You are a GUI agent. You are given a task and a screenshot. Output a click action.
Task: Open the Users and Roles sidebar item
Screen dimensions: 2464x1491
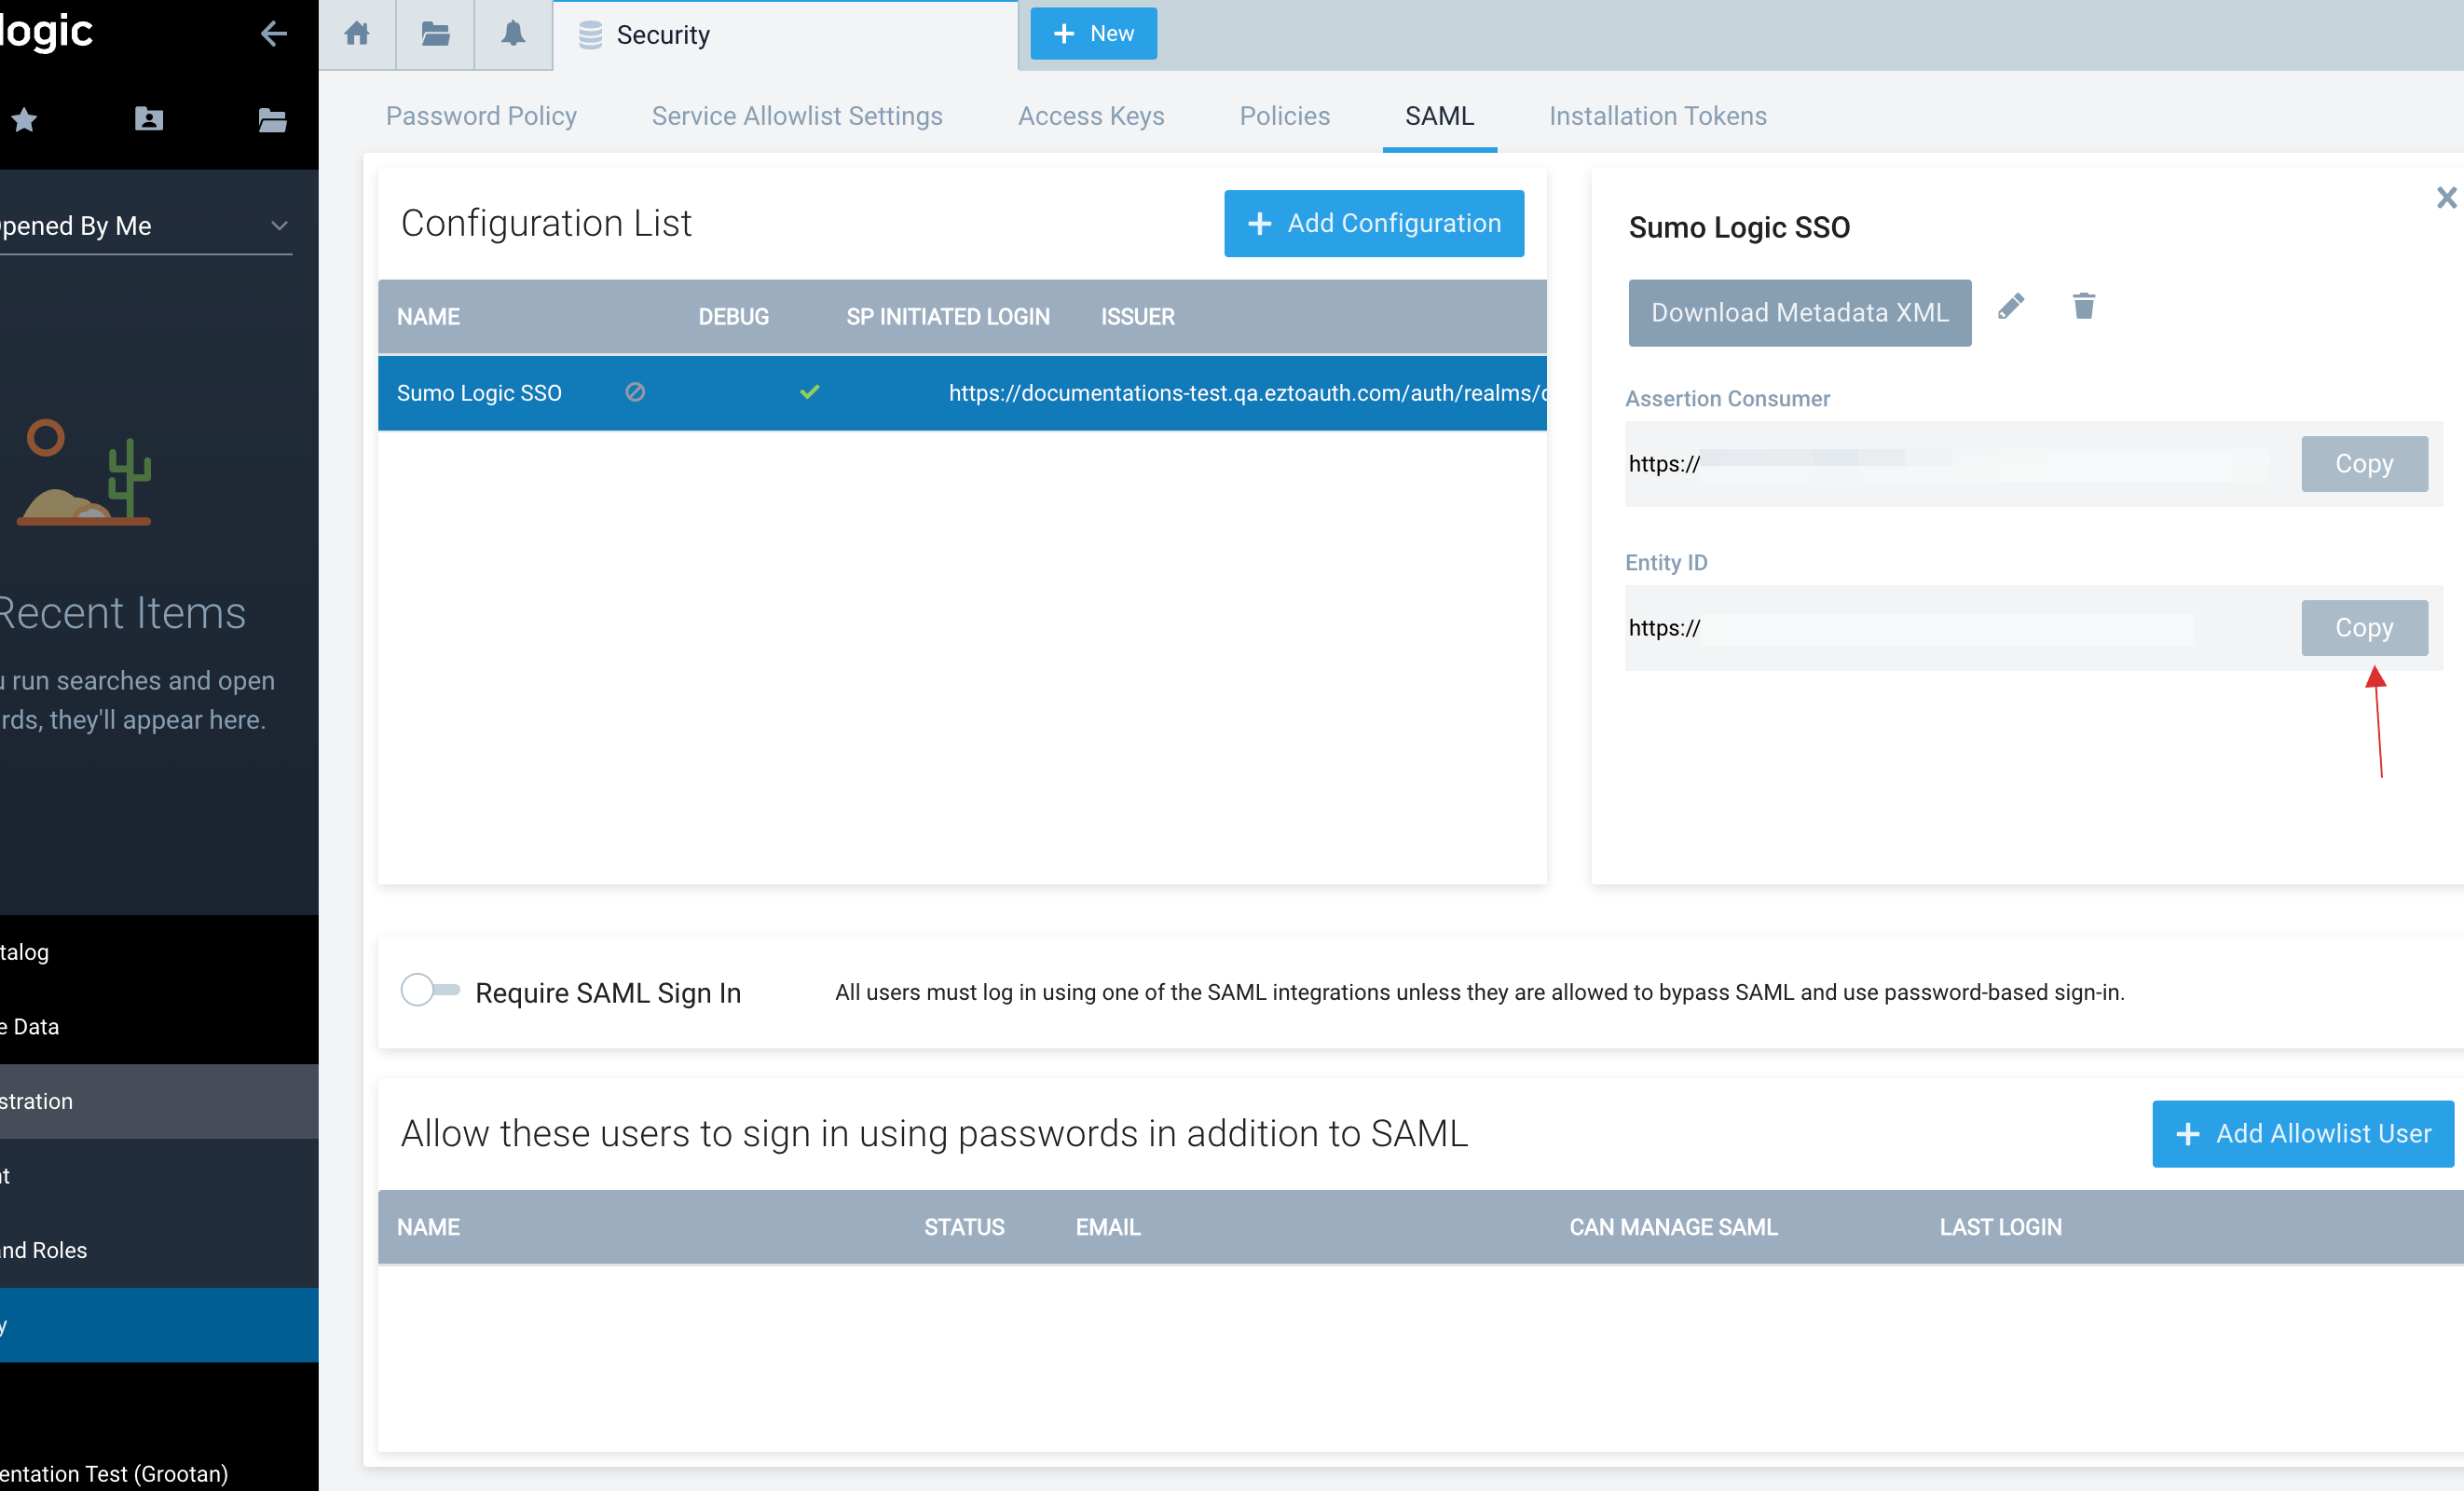coord(159,1250)
